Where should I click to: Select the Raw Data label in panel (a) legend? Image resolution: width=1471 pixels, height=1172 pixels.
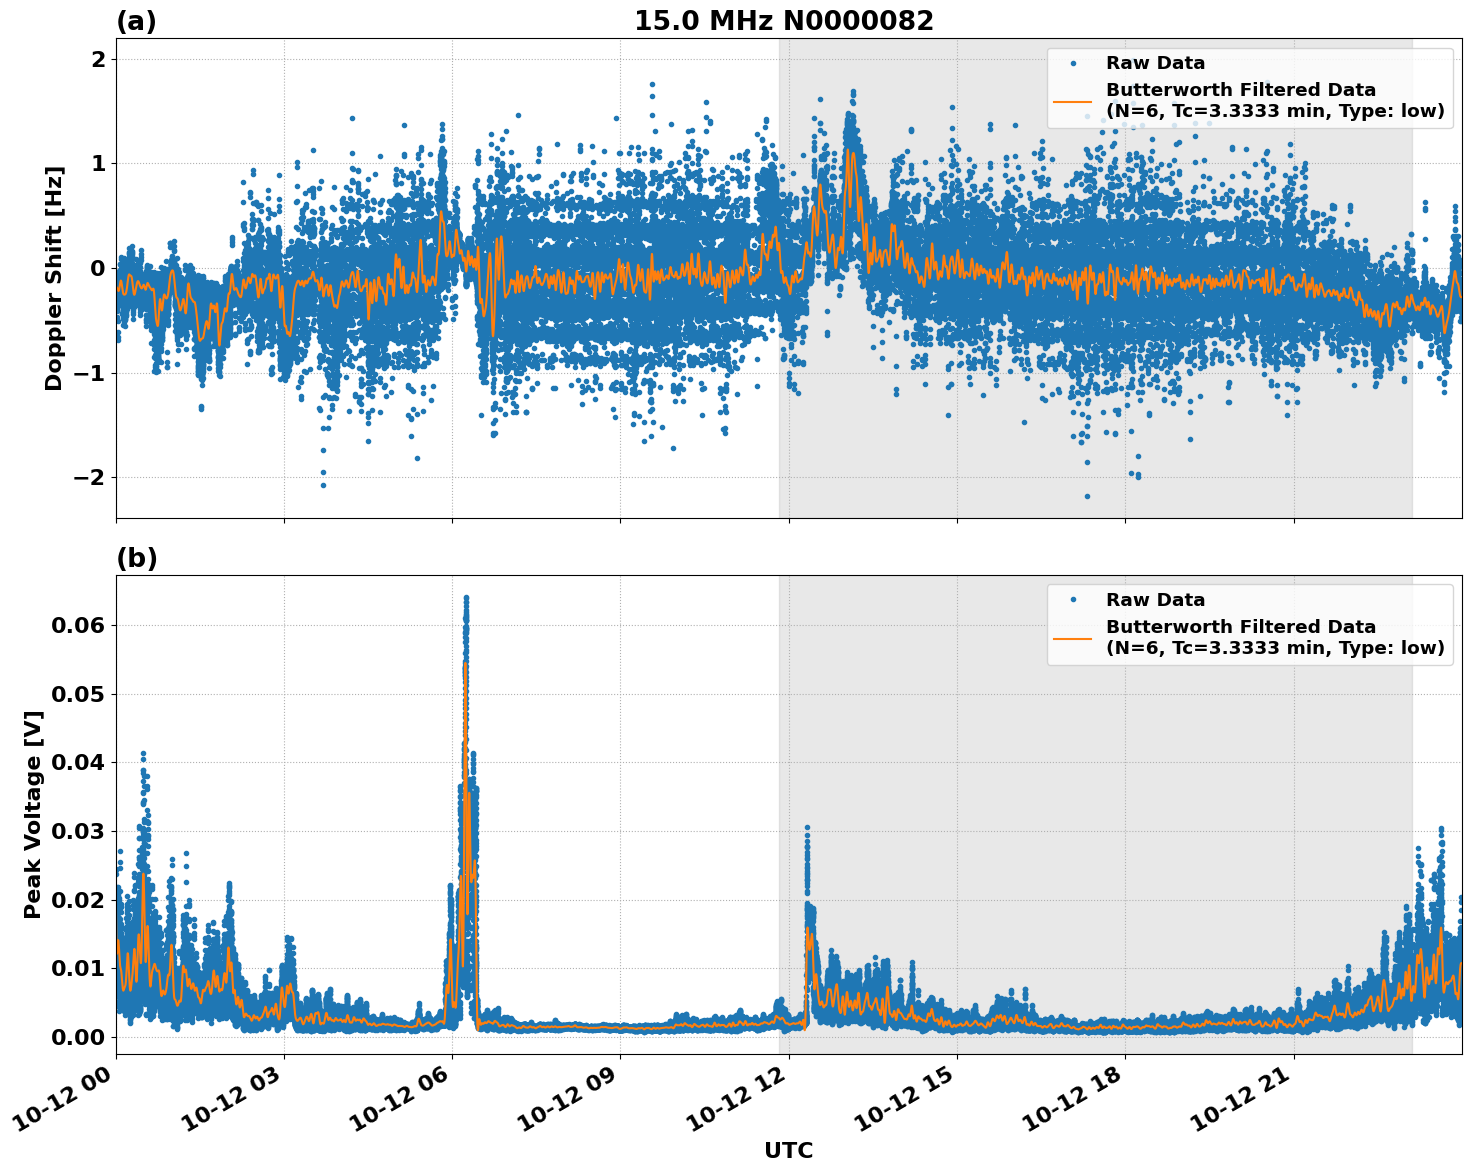(1155, 63)
